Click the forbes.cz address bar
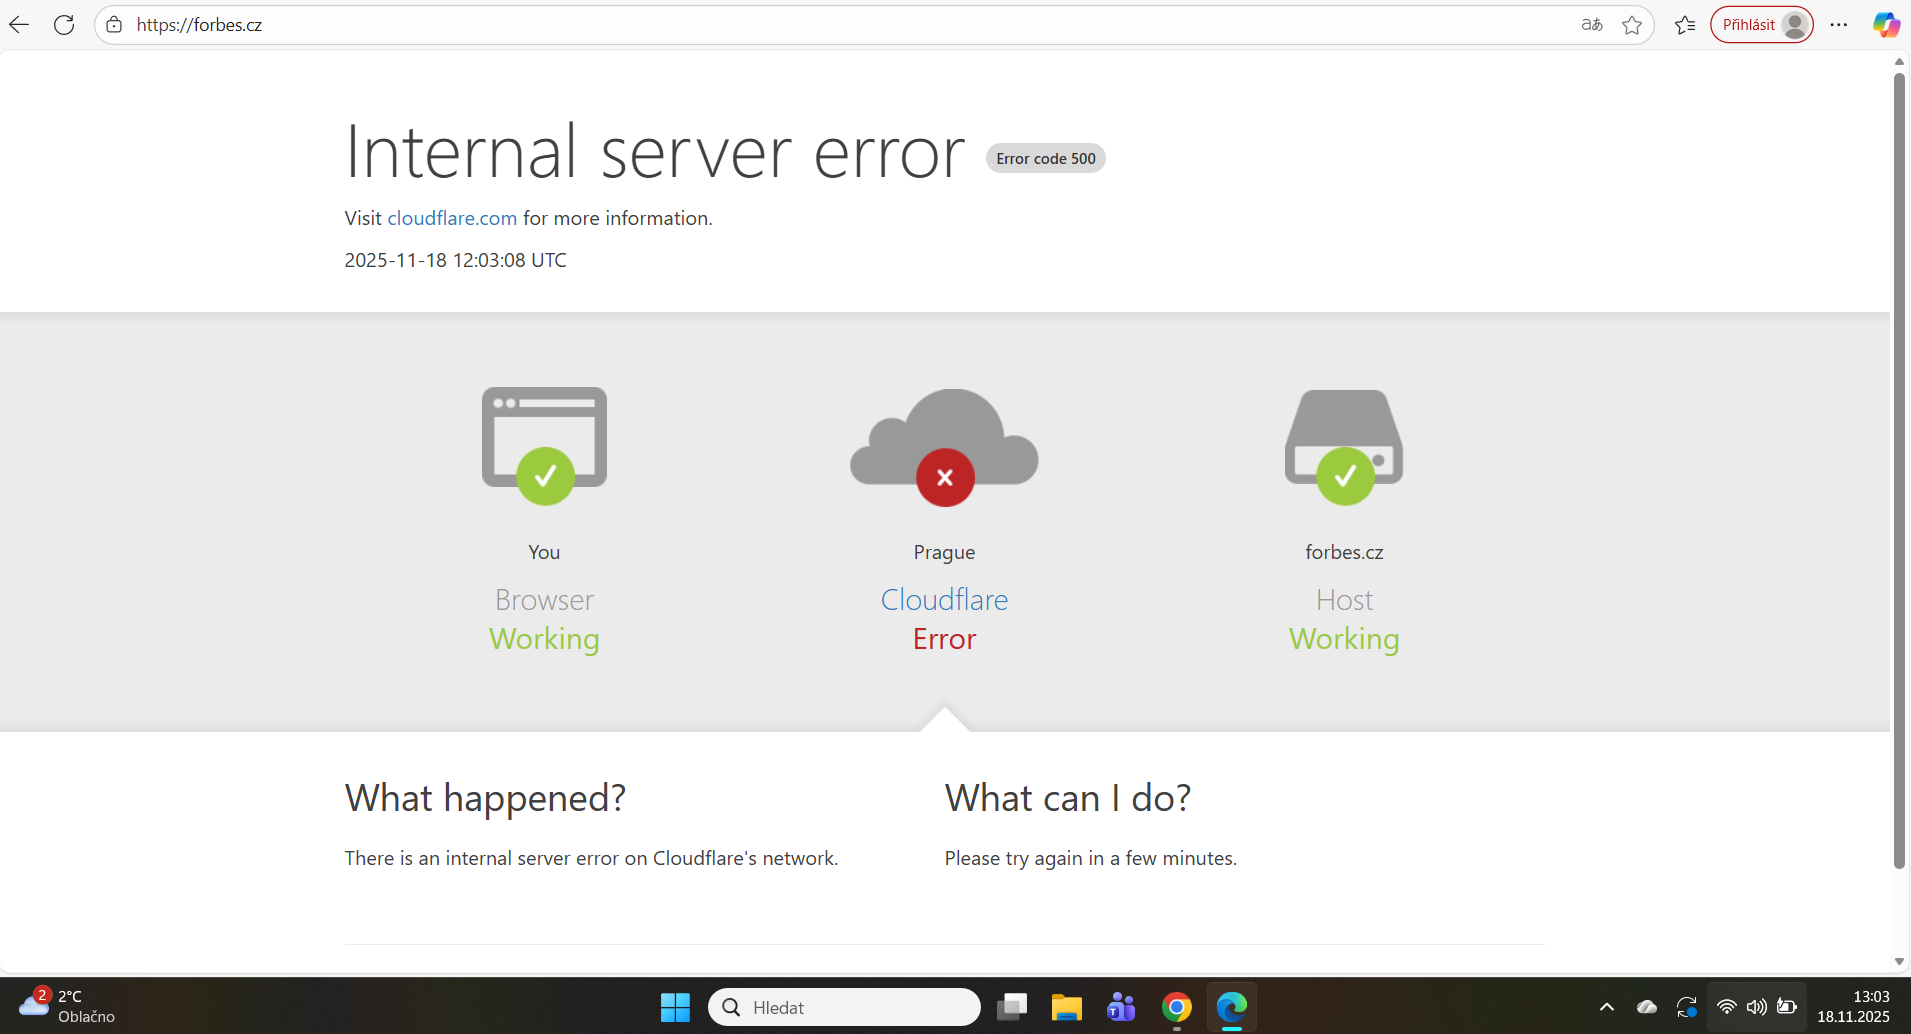 pos(800,25)
